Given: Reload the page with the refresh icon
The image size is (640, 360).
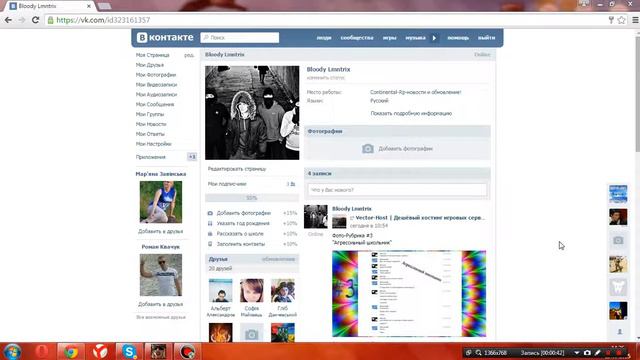Looking at the screenshot, I should tap(36, 20).
